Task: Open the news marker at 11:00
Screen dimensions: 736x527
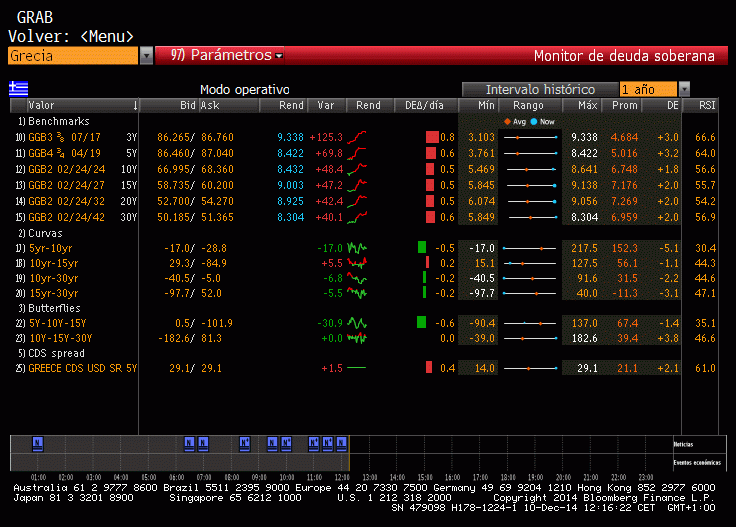Action: click(x=314, y=443)
